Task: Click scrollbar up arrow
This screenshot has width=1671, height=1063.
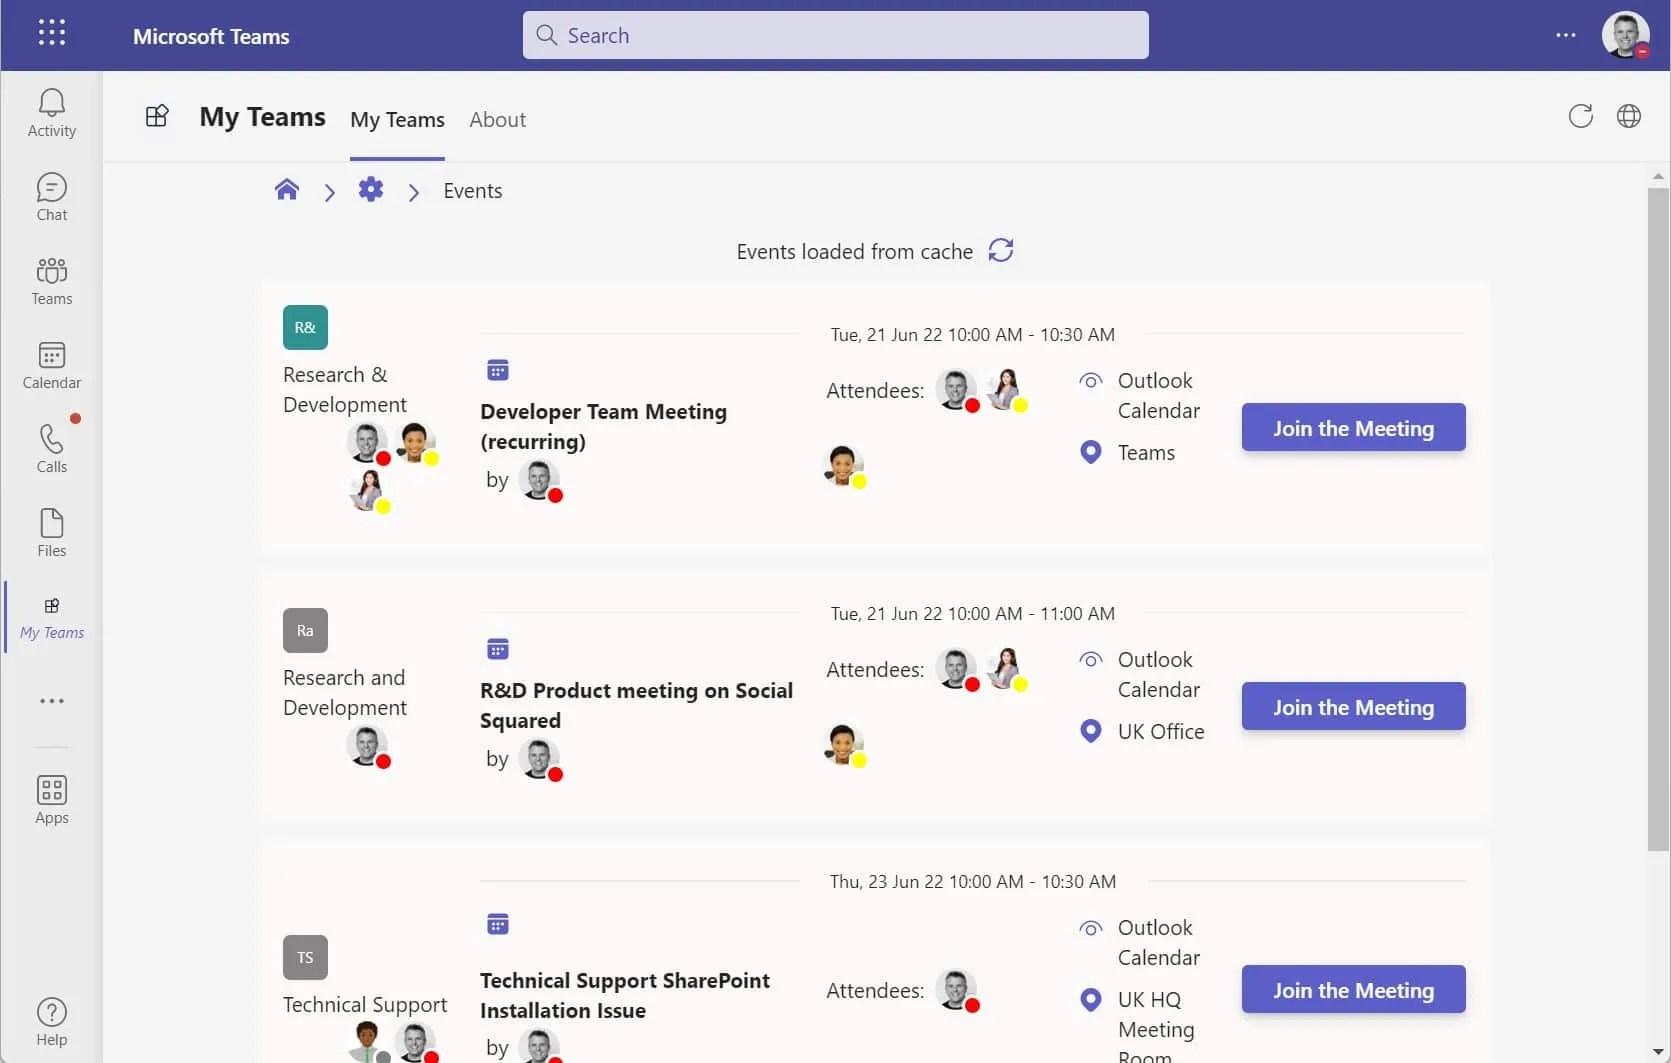Action: pos(1658,177)
